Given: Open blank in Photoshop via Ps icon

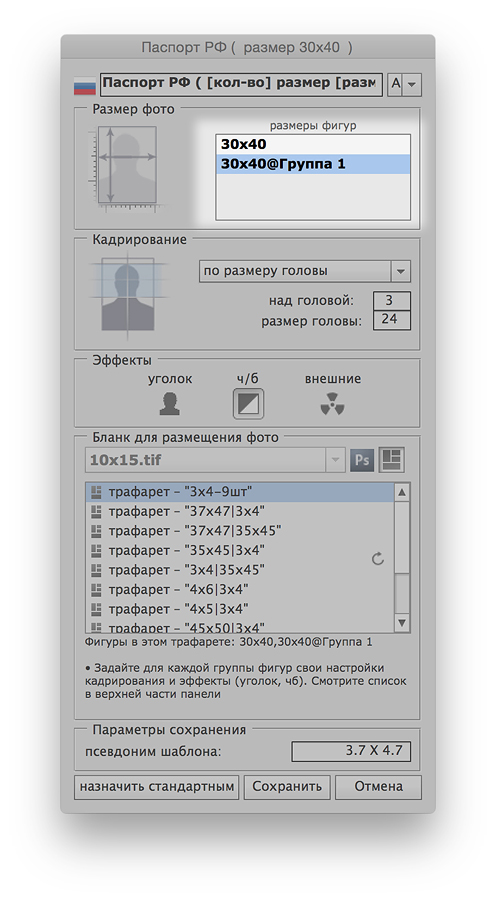Looking at the screenshot, I should (x=362, y=460).
